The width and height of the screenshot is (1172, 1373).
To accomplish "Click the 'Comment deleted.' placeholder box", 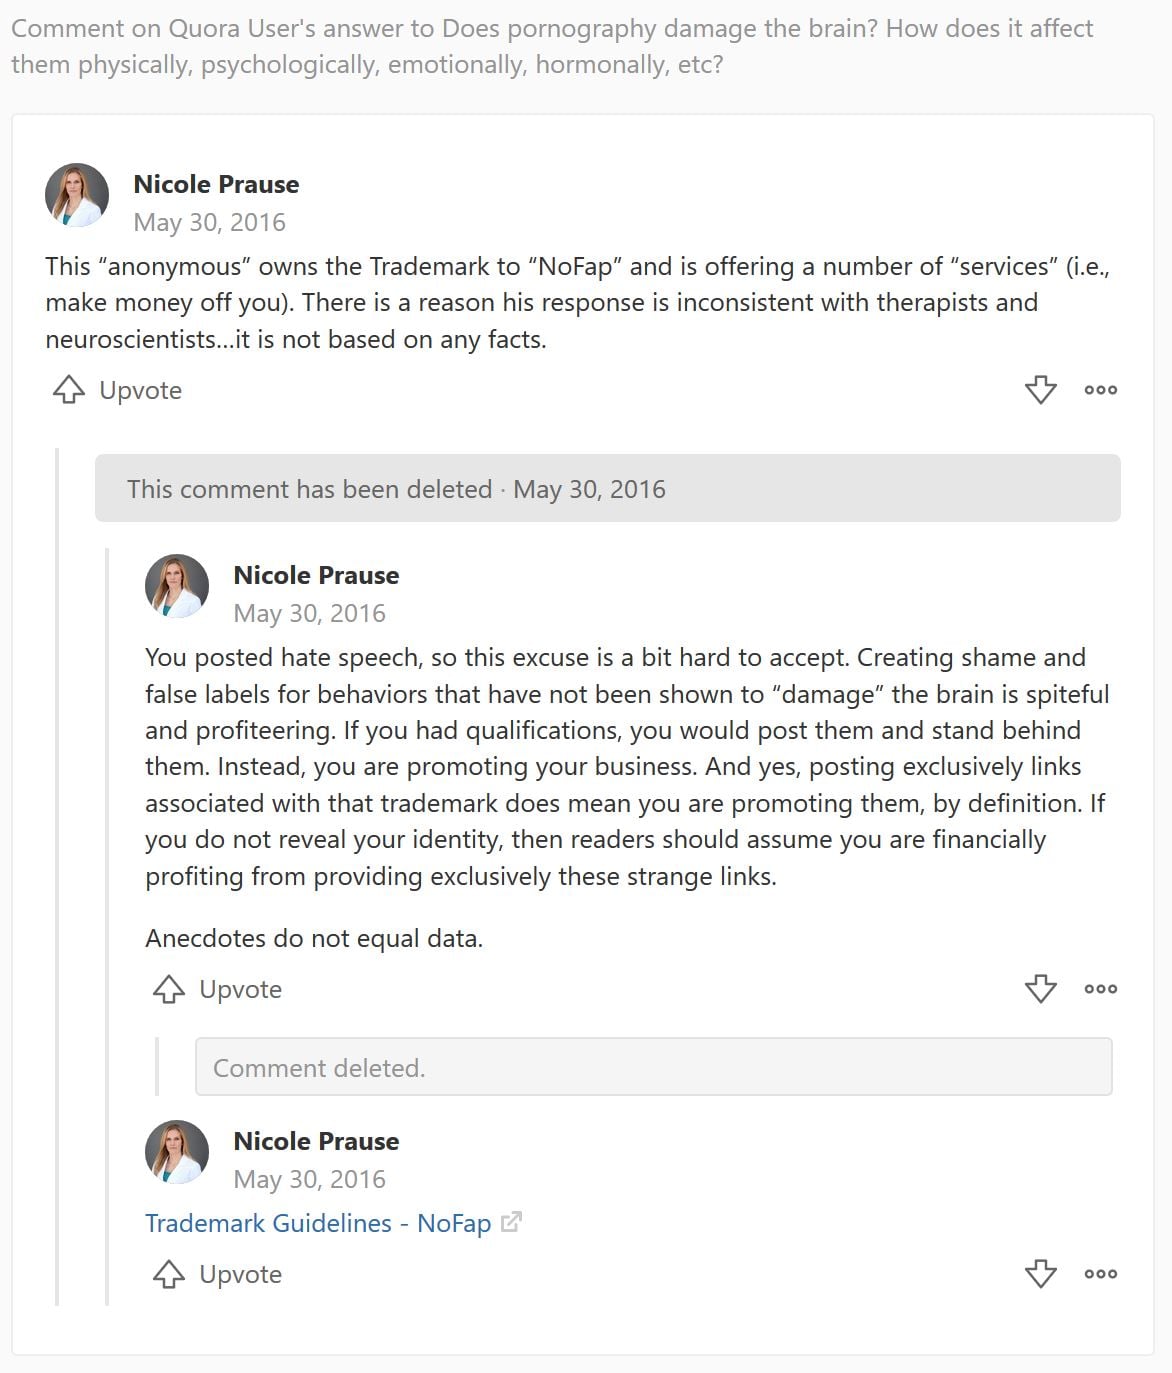I will pos(653,1067).
